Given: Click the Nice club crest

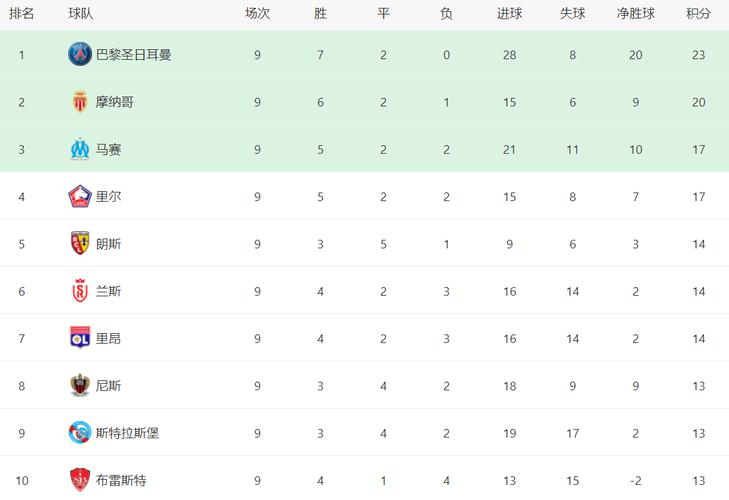Looking at the screenshot, I should click(80, 385).
